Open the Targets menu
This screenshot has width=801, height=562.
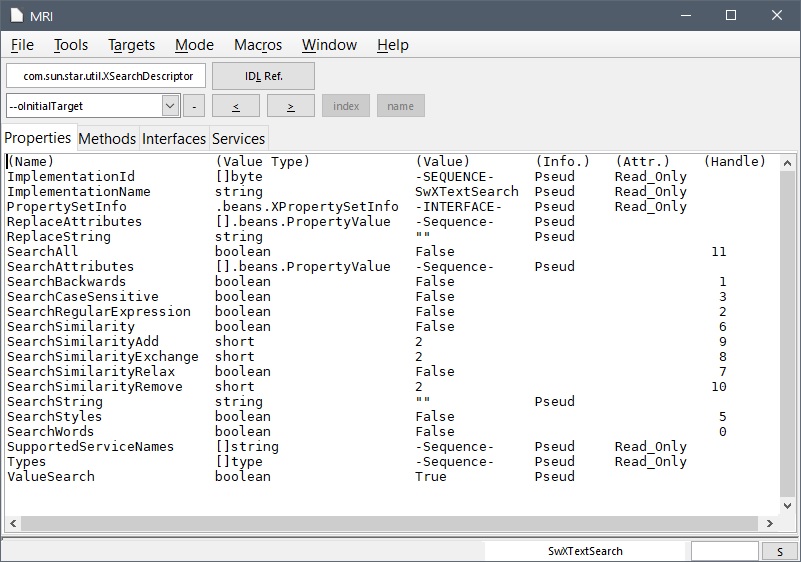pyautogui.click(x=131, y=45)
